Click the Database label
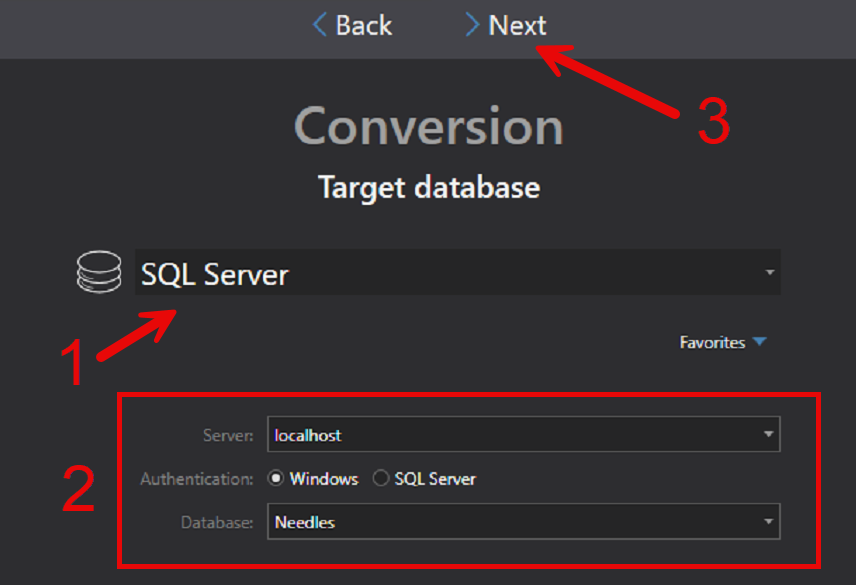Viewport: 856px width, 585px height. (217, 522)
